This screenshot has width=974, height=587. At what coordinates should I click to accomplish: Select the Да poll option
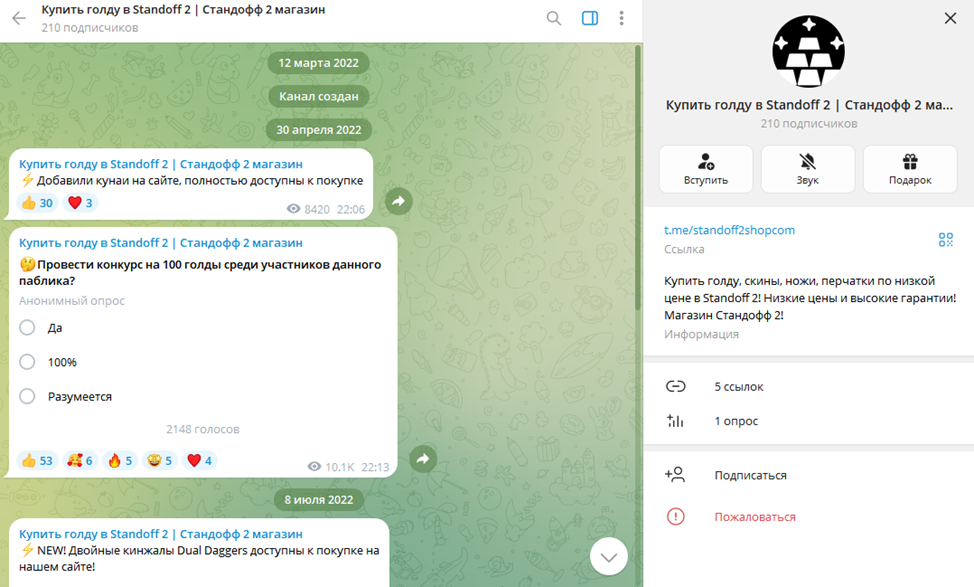[x=27, y=328]
